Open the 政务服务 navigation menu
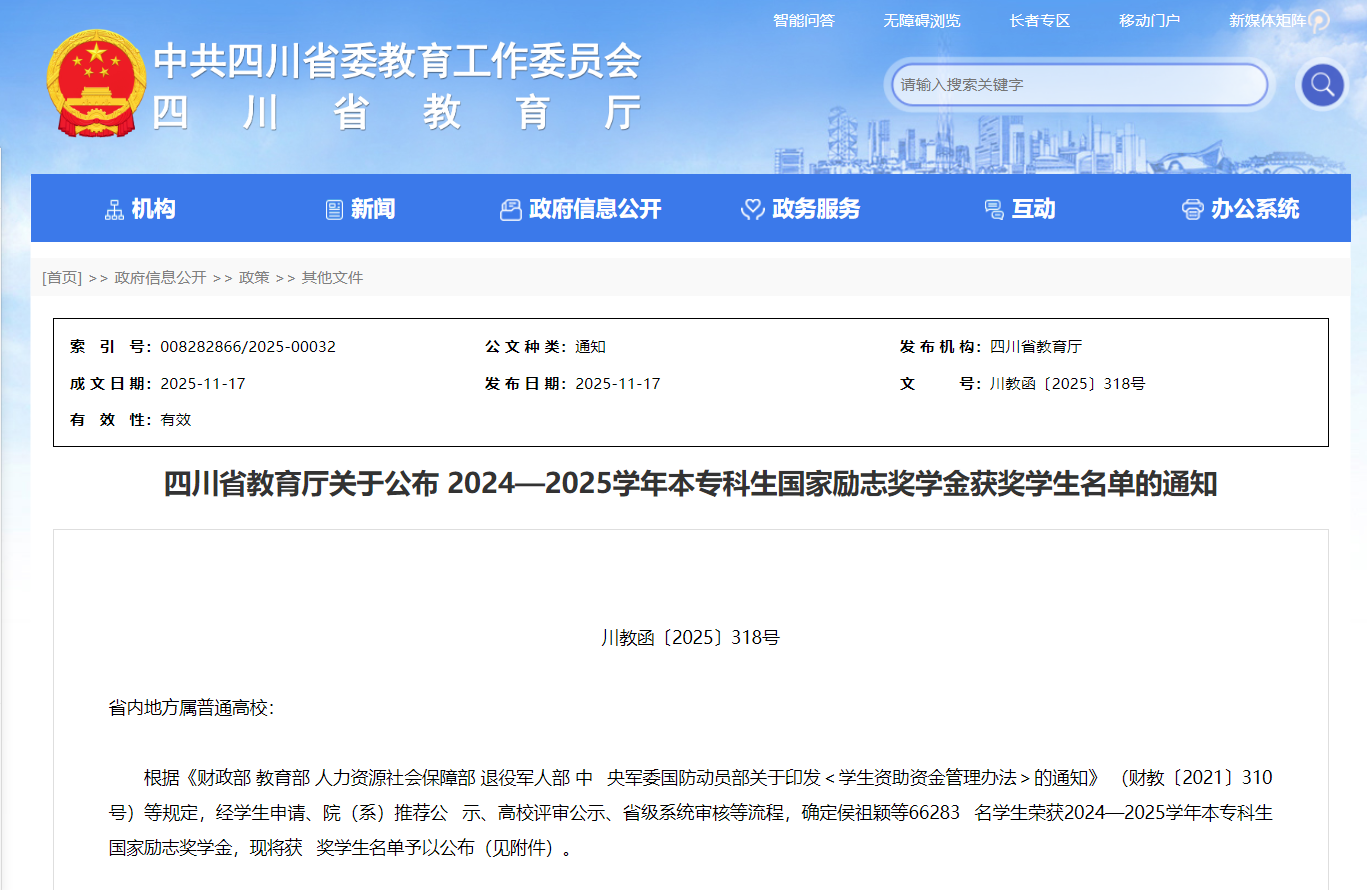 tap(816, 209)
